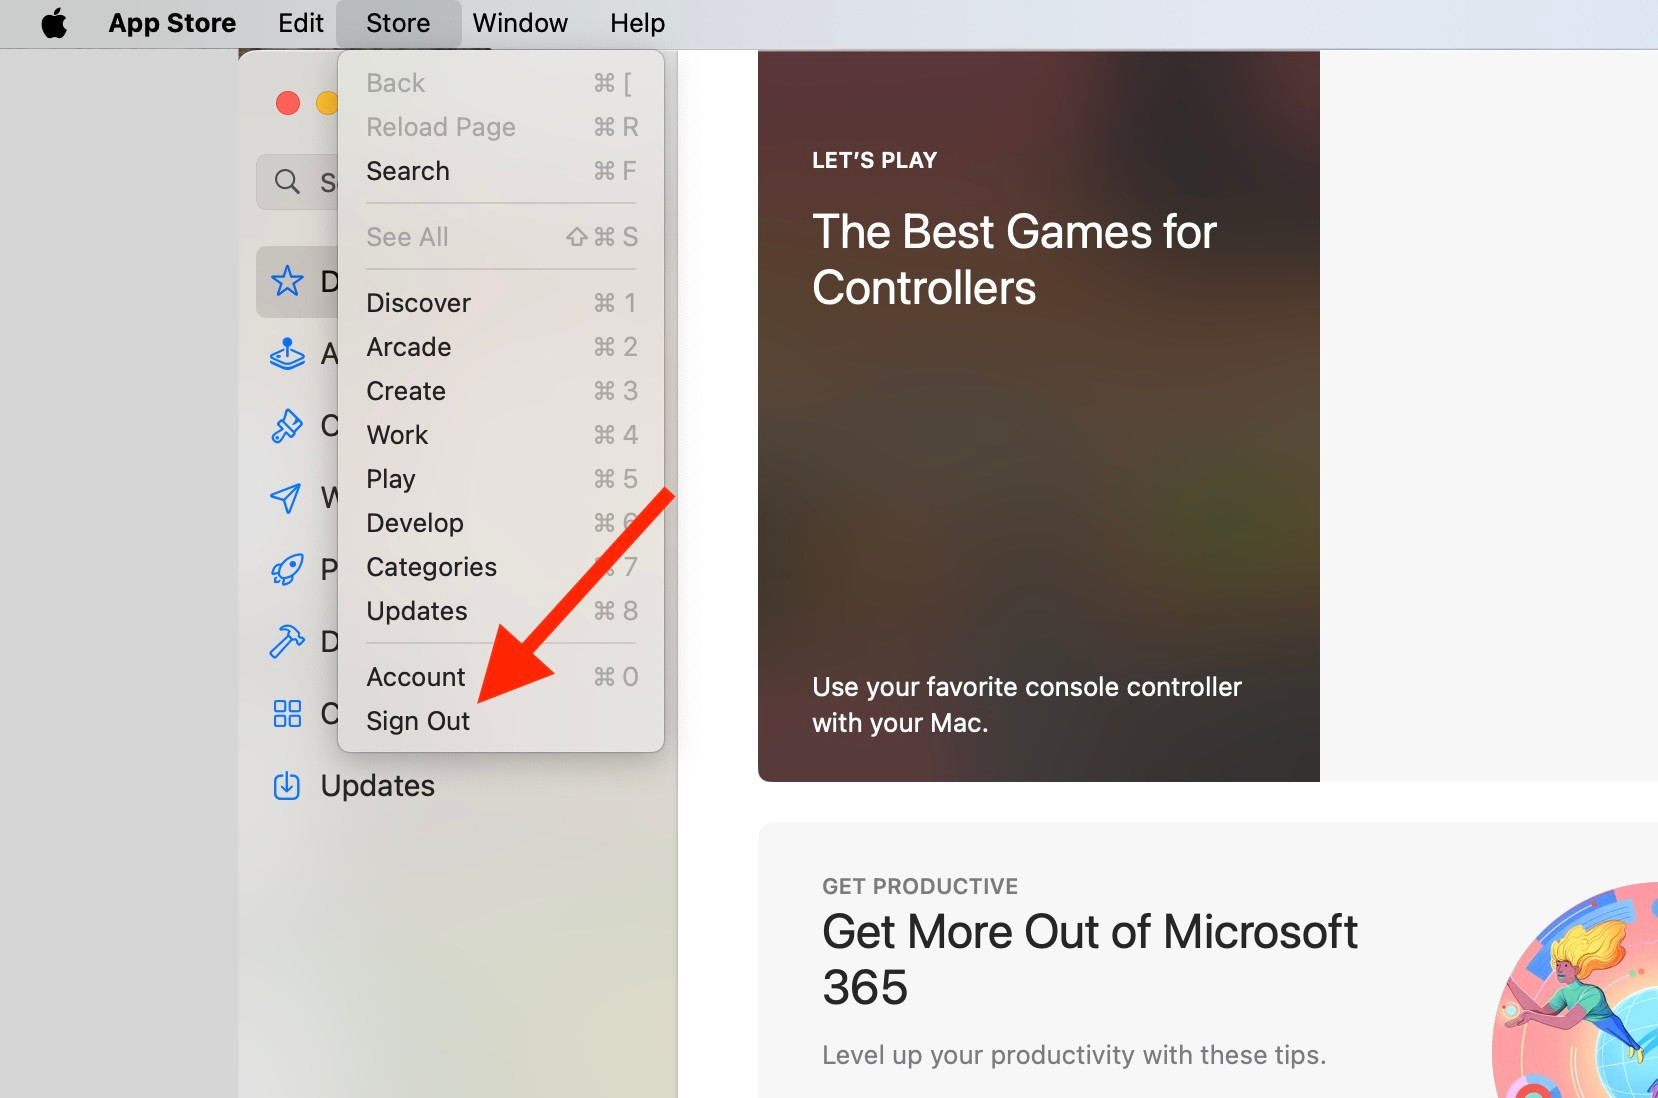Click the Updates download icon in sidebar
This screenshot has height=1098, width=1658.
[x=287, y=786]
